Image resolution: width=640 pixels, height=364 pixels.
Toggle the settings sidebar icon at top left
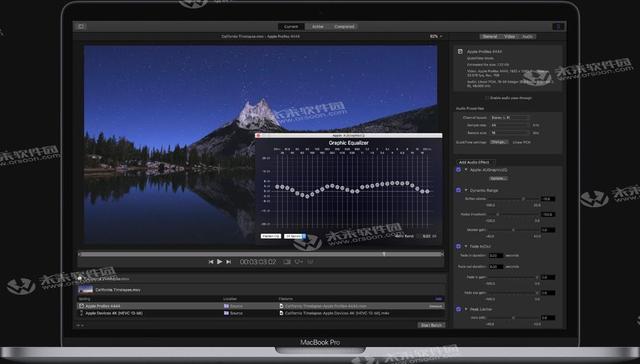81,27
